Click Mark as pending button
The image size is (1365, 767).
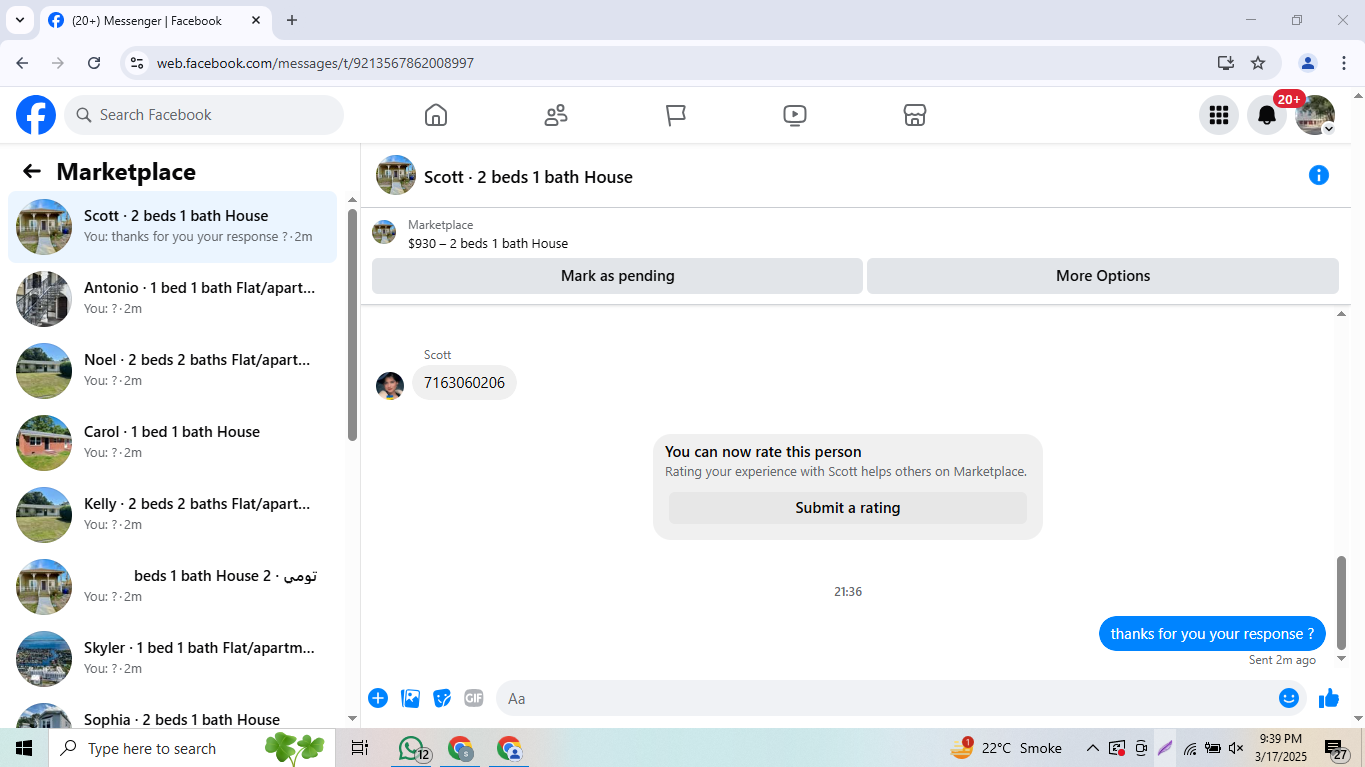click(617, 276)
